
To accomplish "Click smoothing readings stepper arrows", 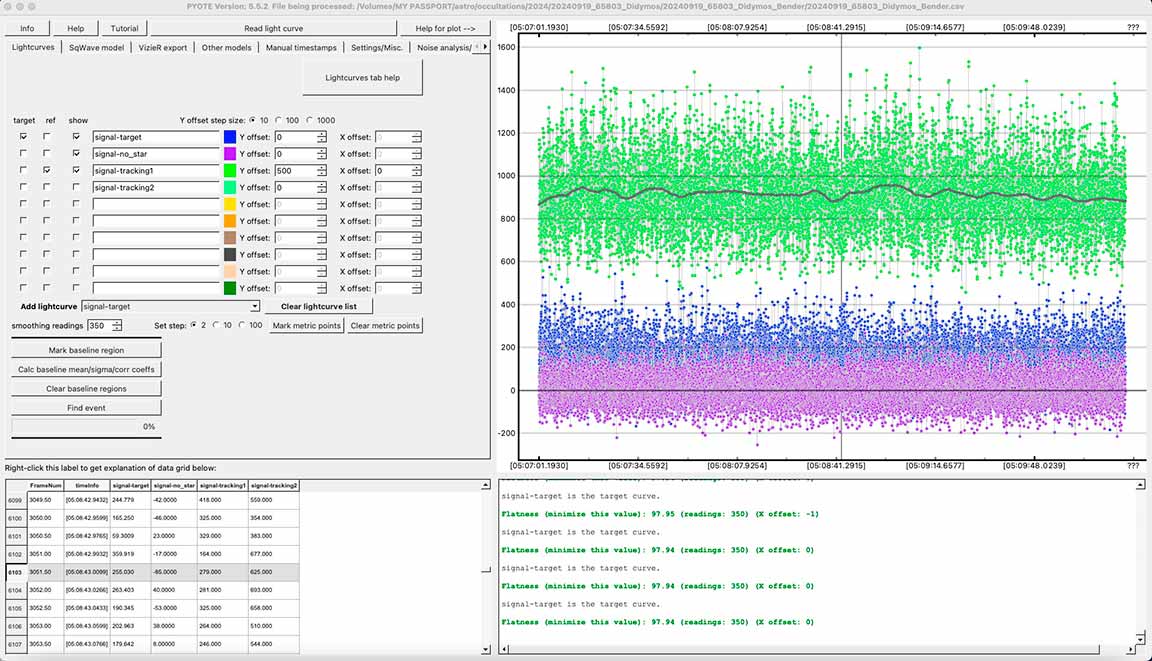I will tap(117, 325).
